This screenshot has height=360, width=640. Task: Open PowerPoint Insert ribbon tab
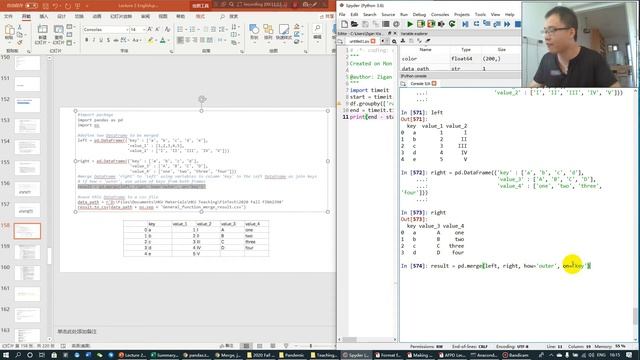pyautogui.click(x=44, y=16)
